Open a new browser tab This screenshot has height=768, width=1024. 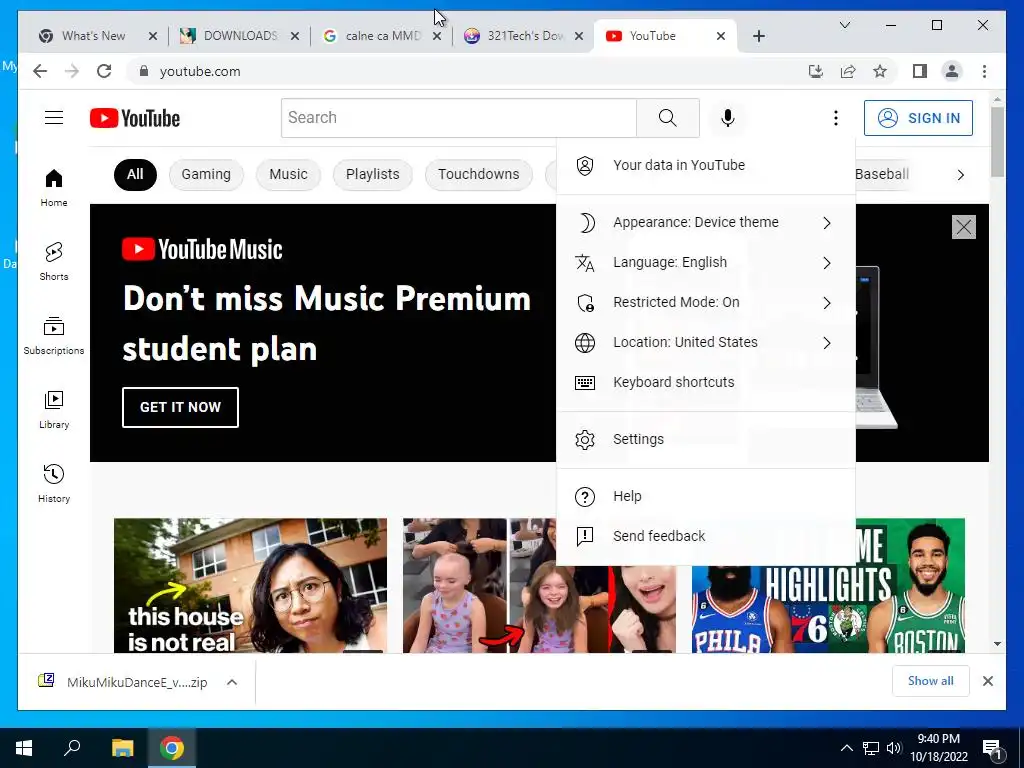click(758, 36)
